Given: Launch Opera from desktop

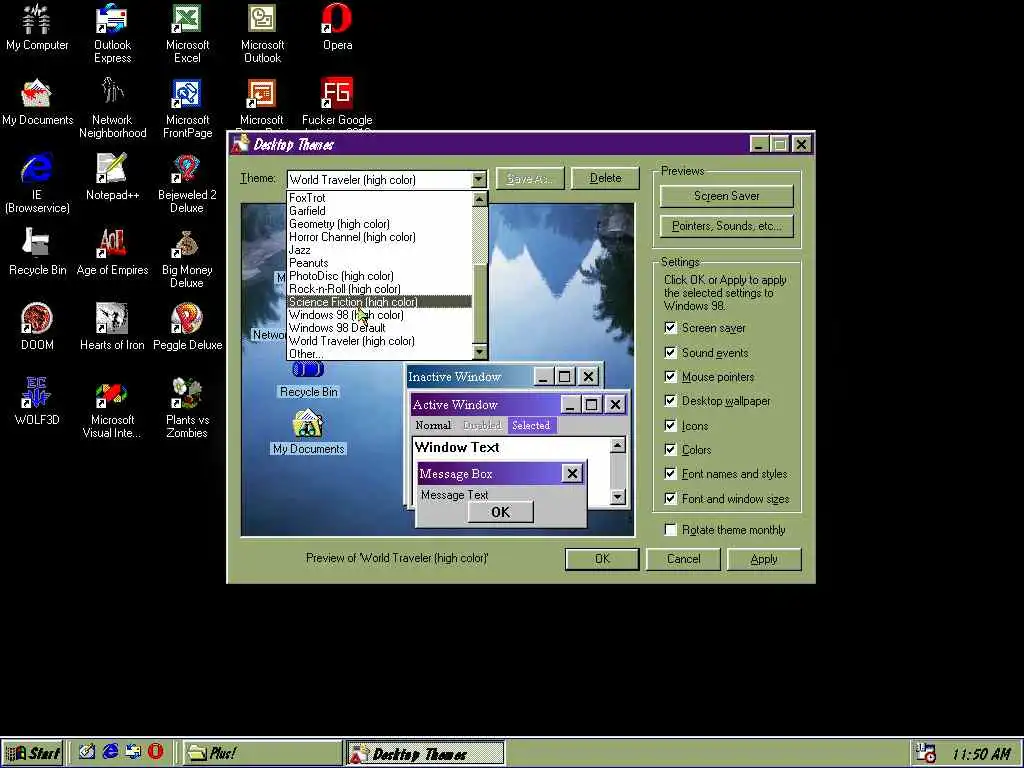Looking at the screenshot, I should click(337, 27).
